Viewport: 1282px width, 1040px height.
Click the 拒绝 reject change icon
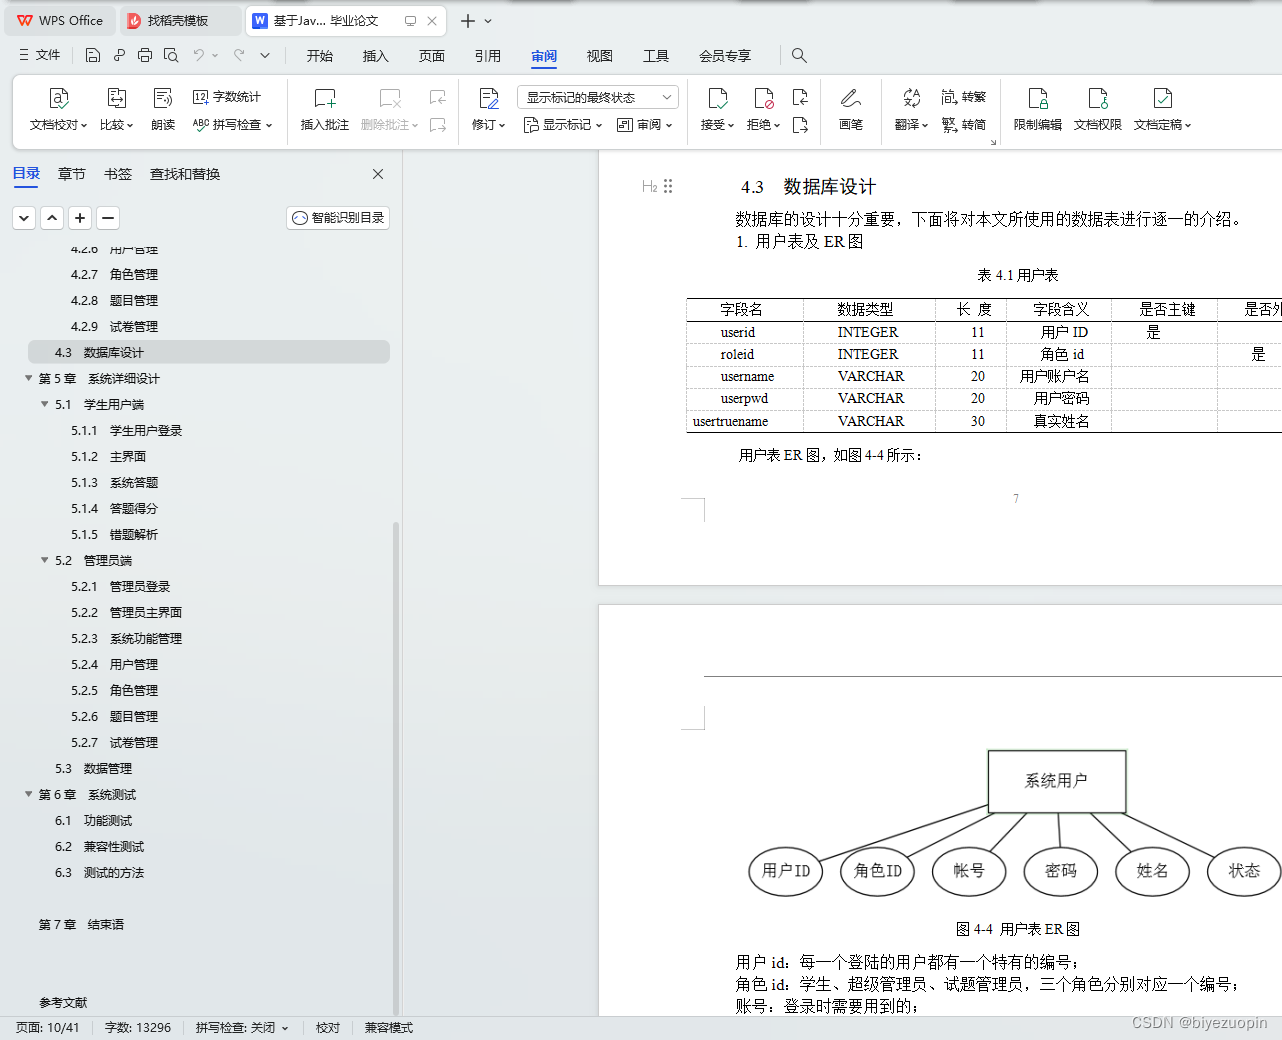764,98
